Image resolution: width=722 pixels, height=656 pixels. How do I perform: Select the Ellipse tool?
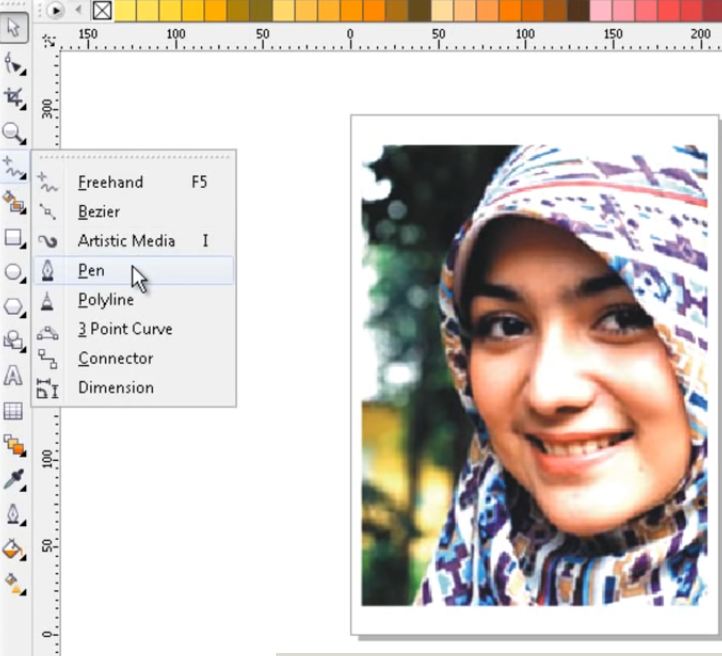14,272
